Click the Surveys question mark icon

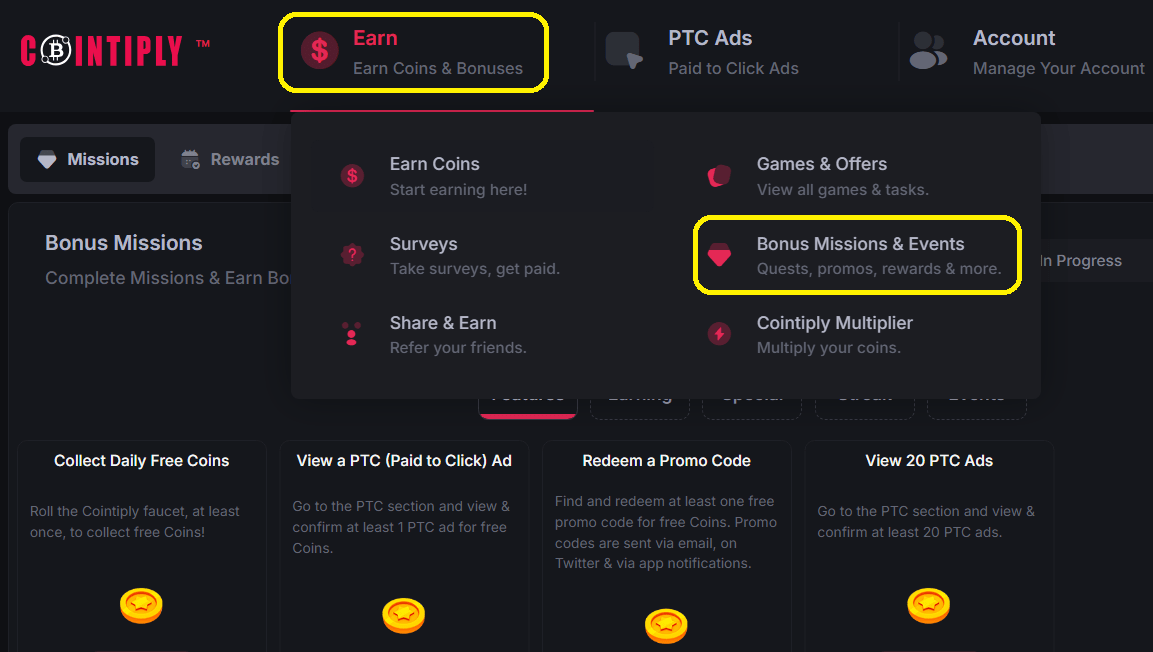tap(352, 255)
